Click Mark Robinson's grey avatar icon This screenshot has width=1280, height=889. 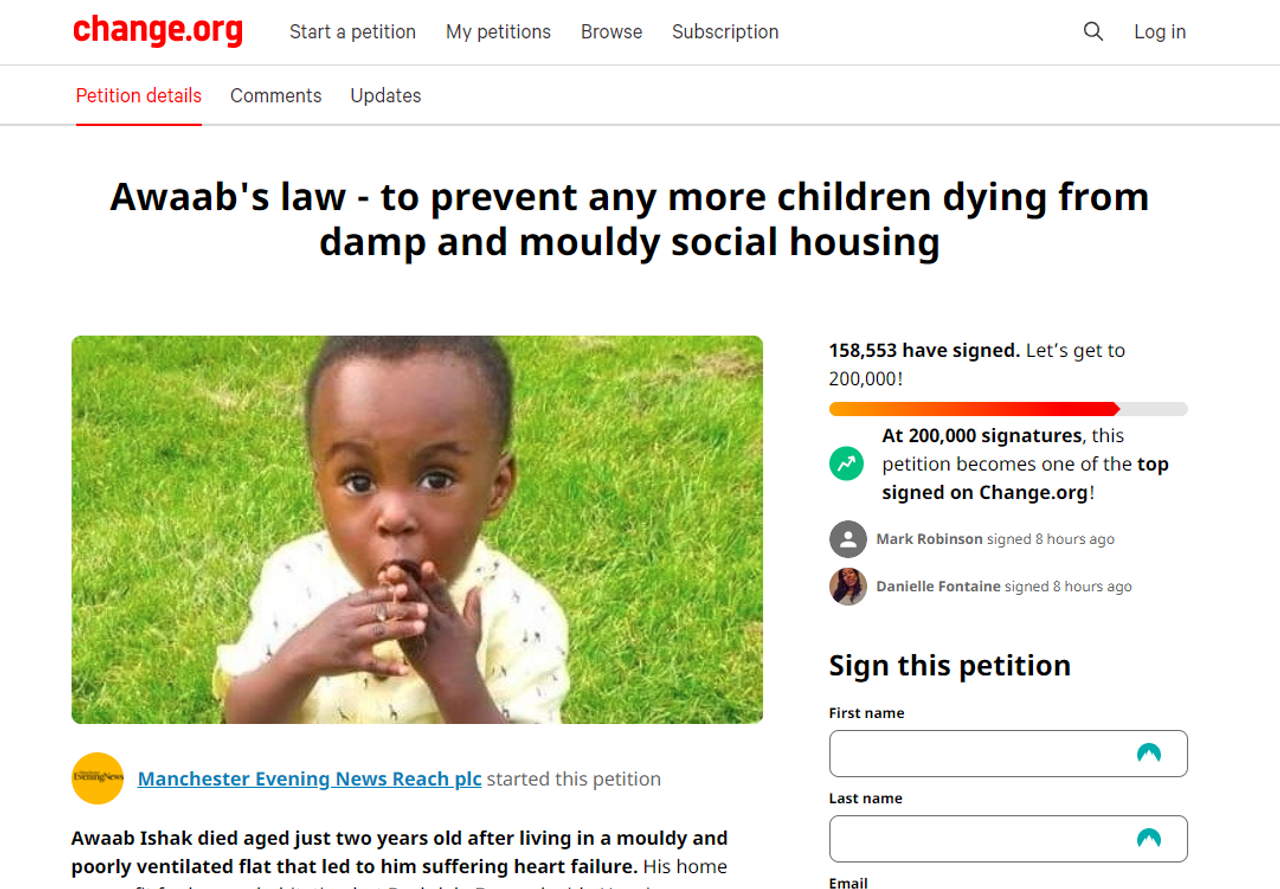click(x=847, y=539)
